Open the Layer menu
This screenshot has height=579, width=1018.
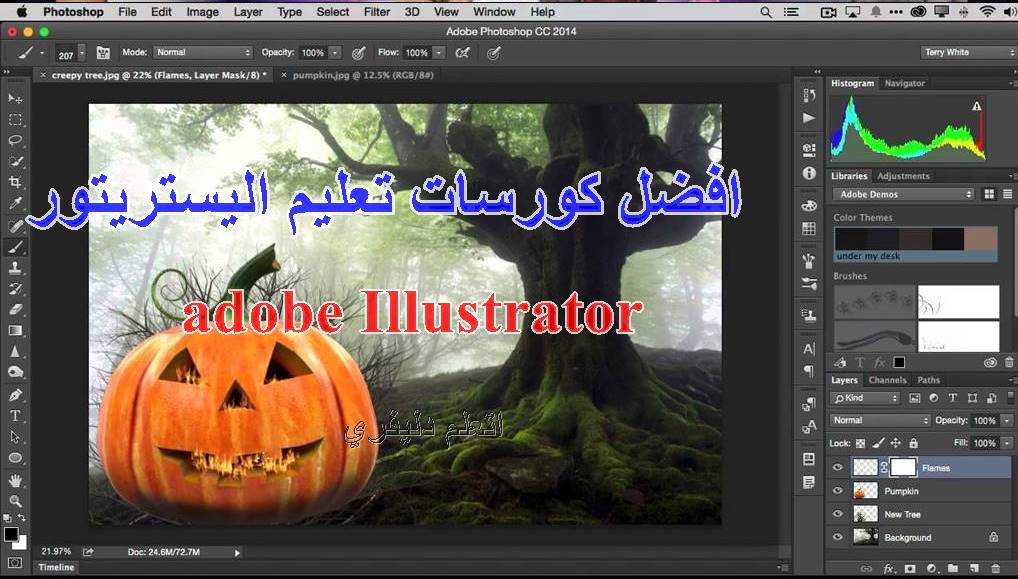[247, 12]
